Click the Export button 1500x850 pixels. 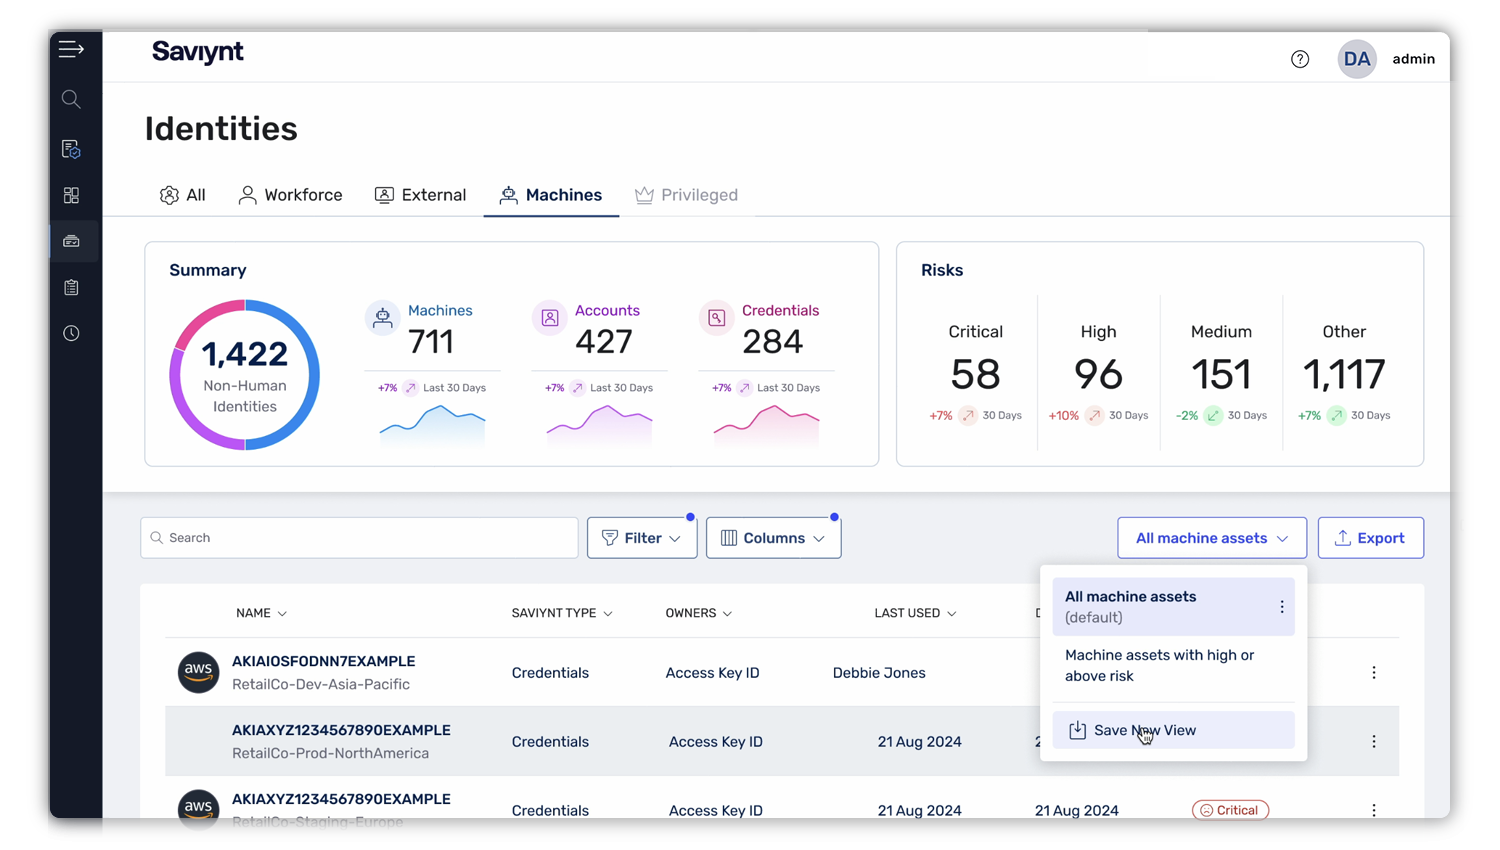[x=1370, y=538]
